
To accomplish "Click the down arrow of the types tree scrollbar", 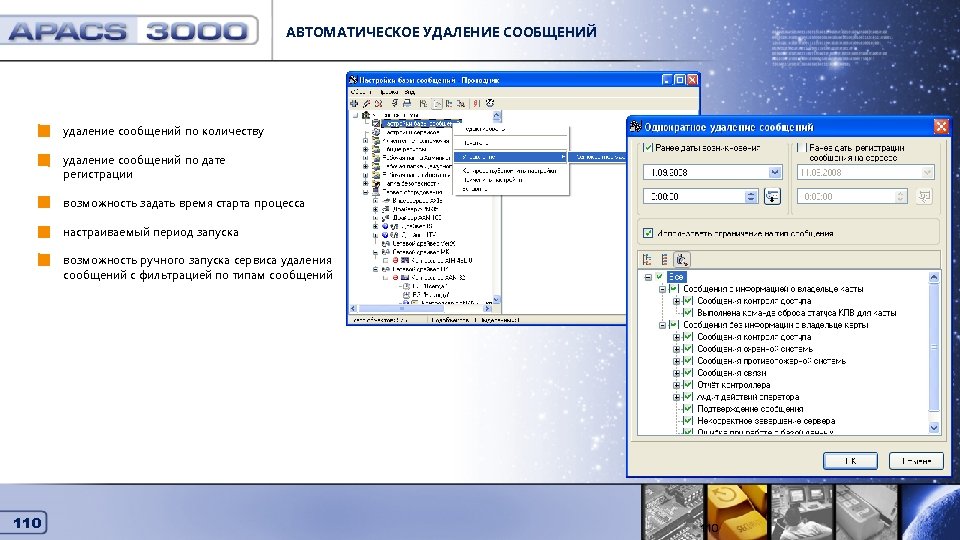I will click(934, 428).
